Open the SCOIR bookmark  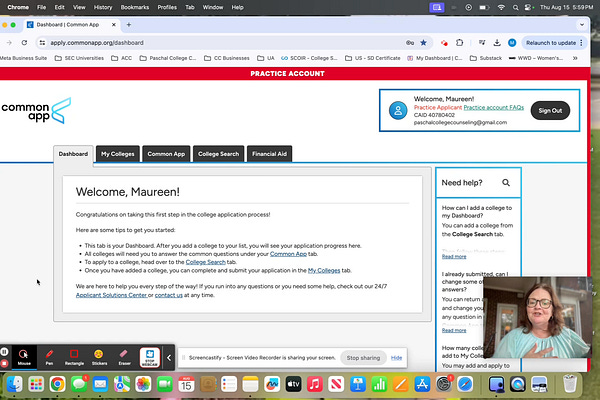pos(309,58)
